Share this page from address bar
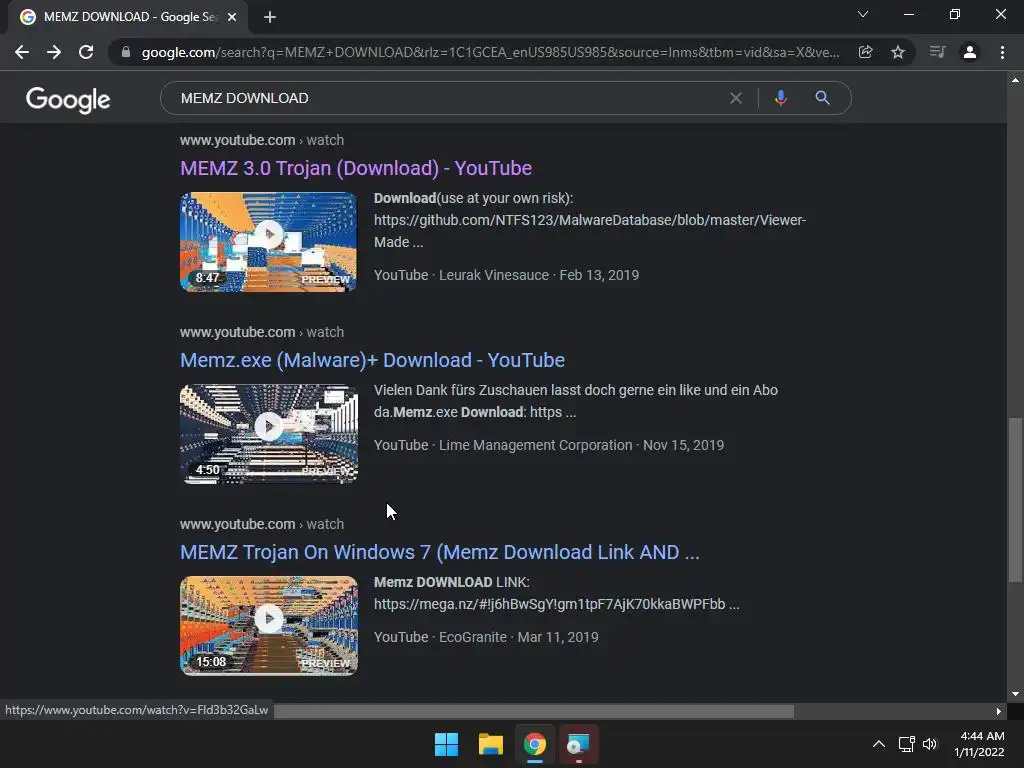 click(866, 52)
